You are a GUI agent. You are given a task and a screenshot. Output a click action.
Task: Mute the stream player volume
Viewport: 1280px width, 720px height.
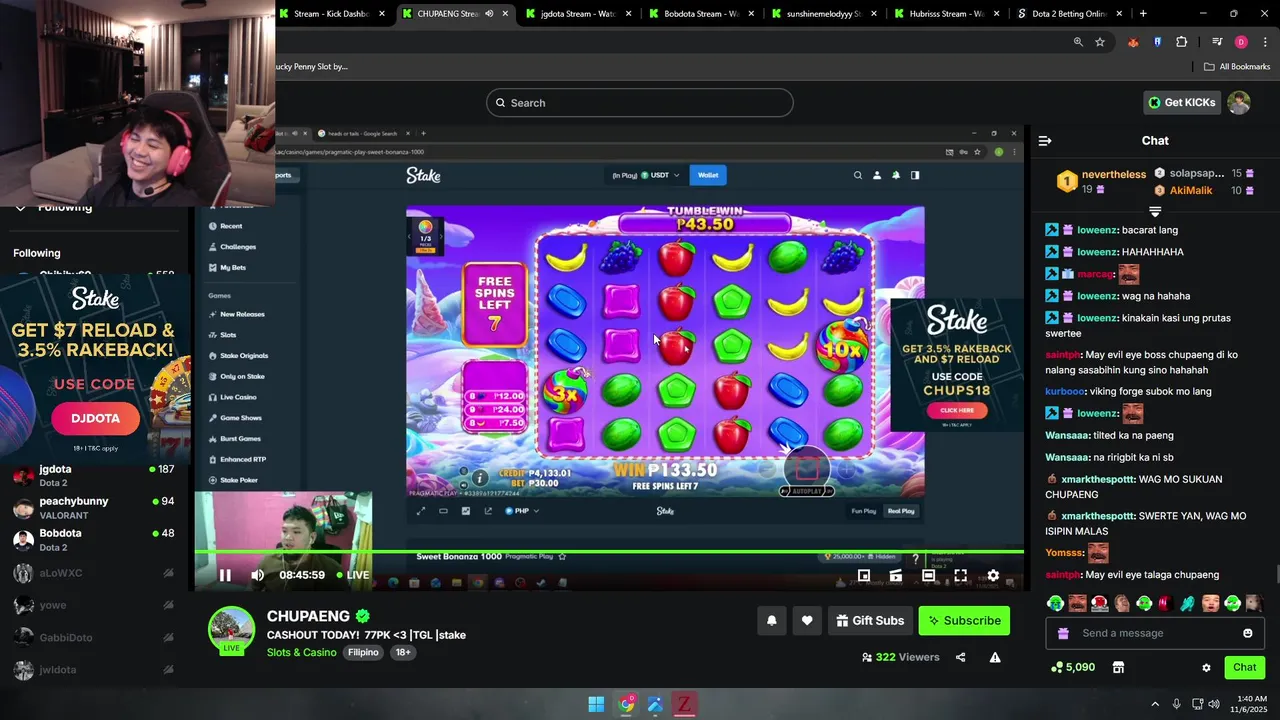click(x=257, y=575)
